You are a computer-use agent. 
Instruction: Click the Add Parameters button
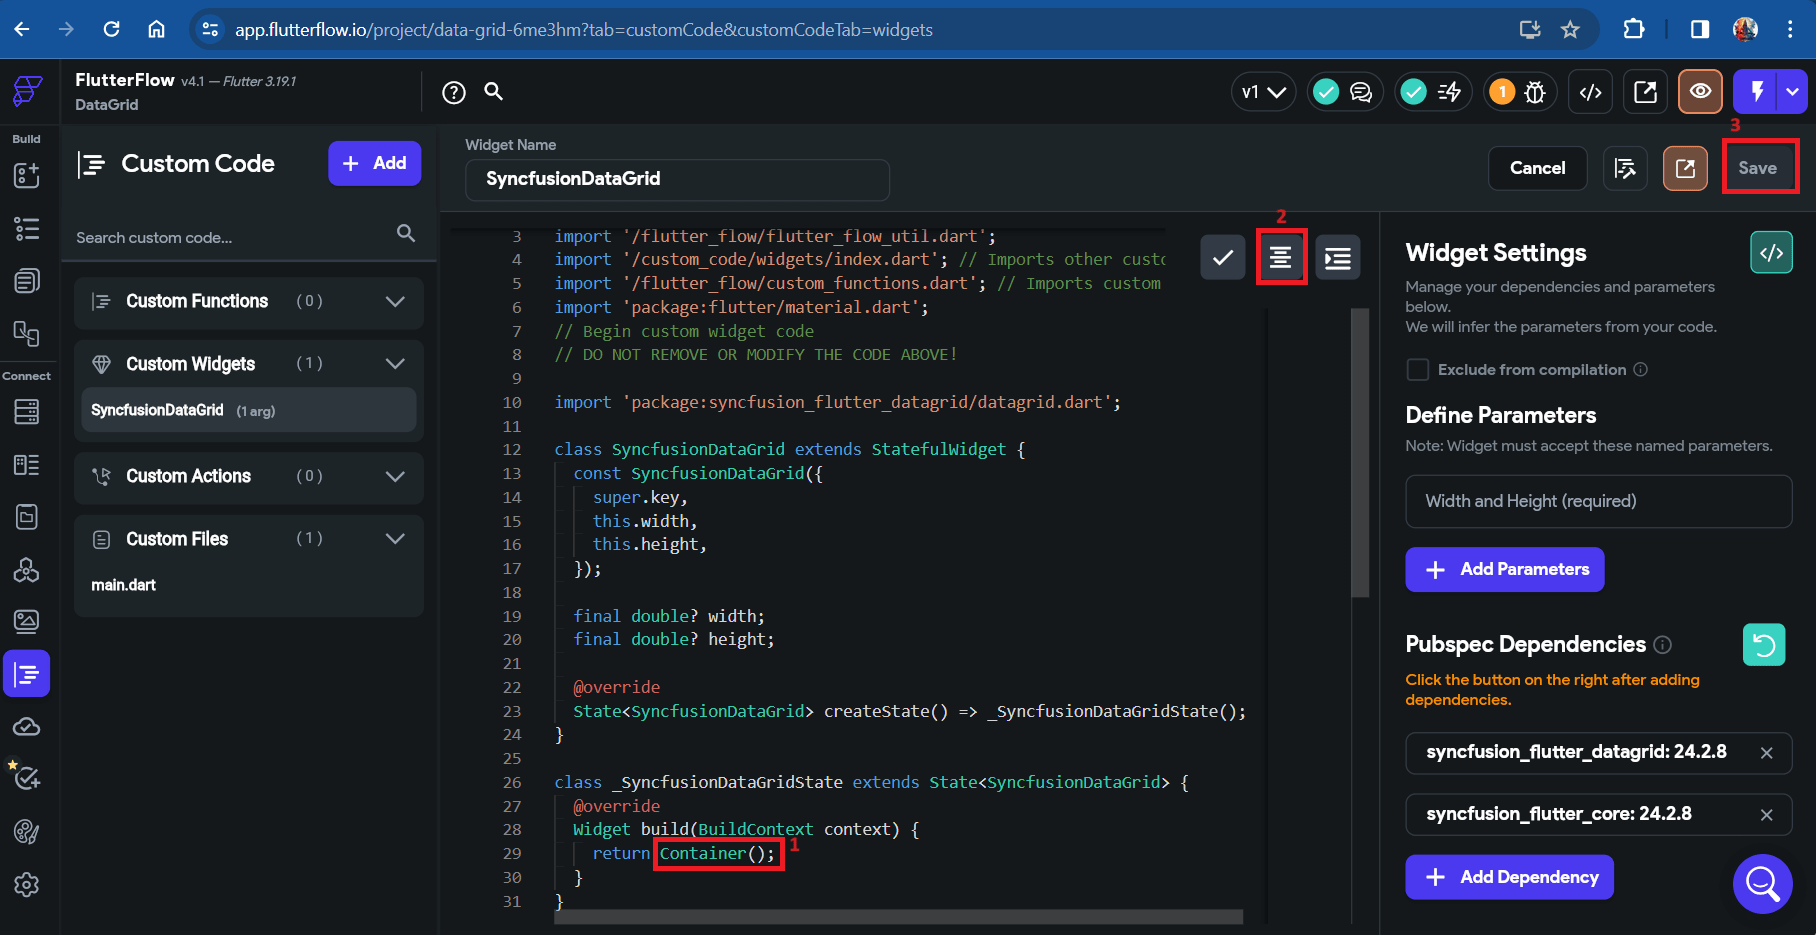1504,569
